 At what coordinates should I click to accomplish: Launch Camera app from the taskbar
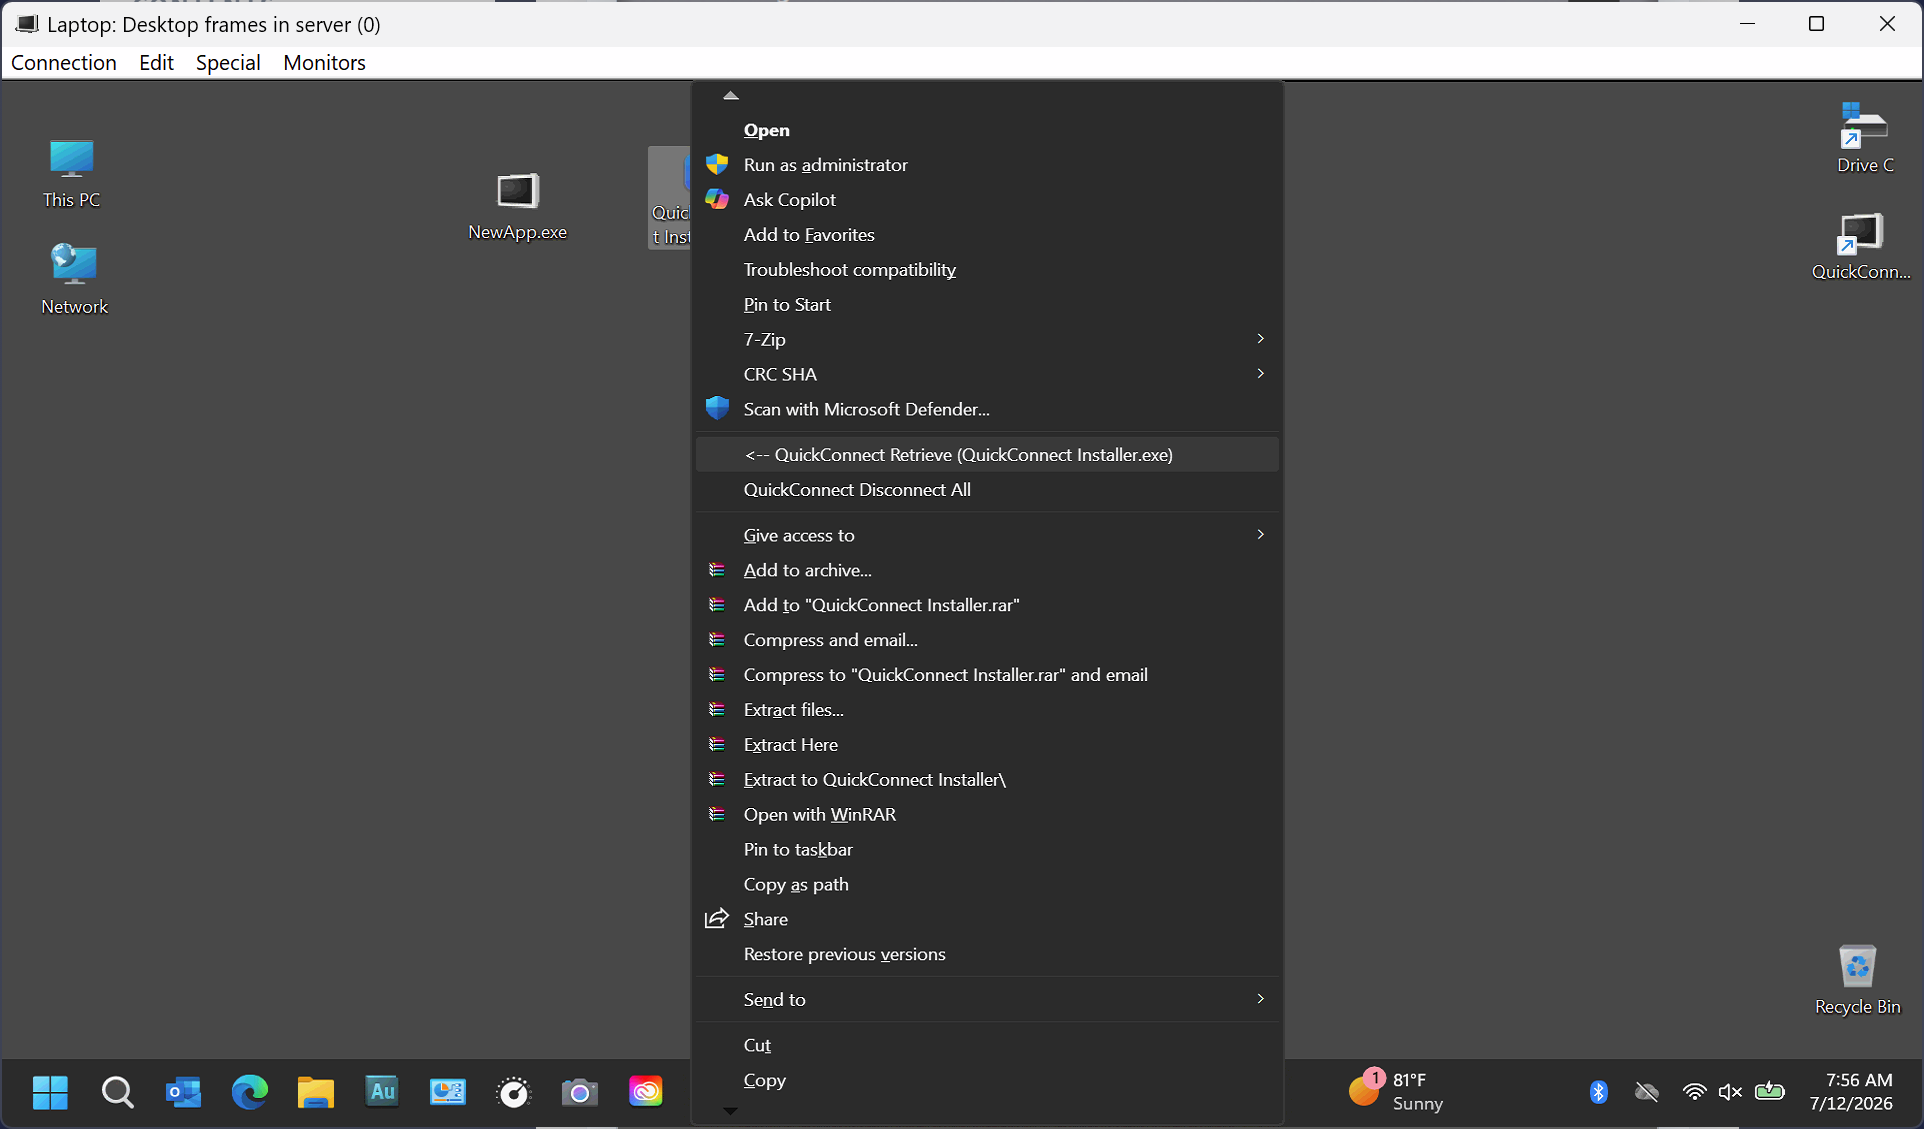pos(580,1092)
